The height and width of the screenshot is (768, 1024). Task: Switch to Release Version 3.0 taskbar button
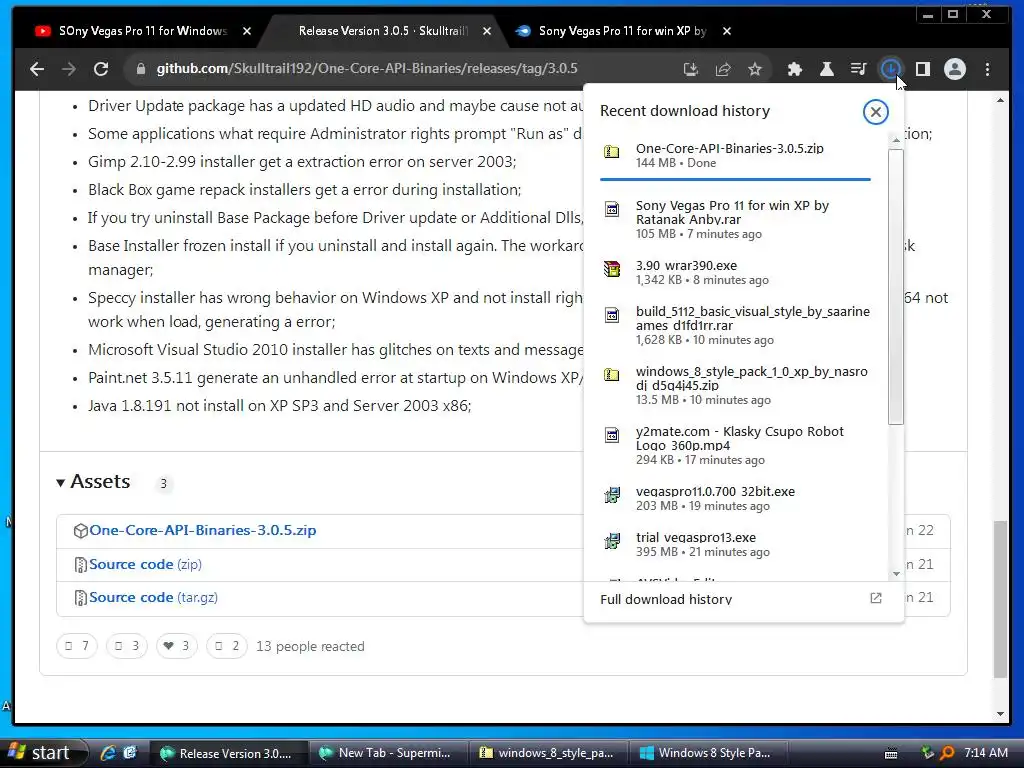(x=228, y=753)
